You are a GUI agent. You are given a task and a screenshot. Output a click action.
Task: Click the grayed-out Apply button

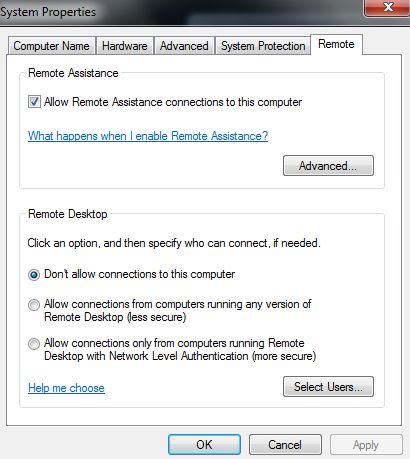(366, 445)
